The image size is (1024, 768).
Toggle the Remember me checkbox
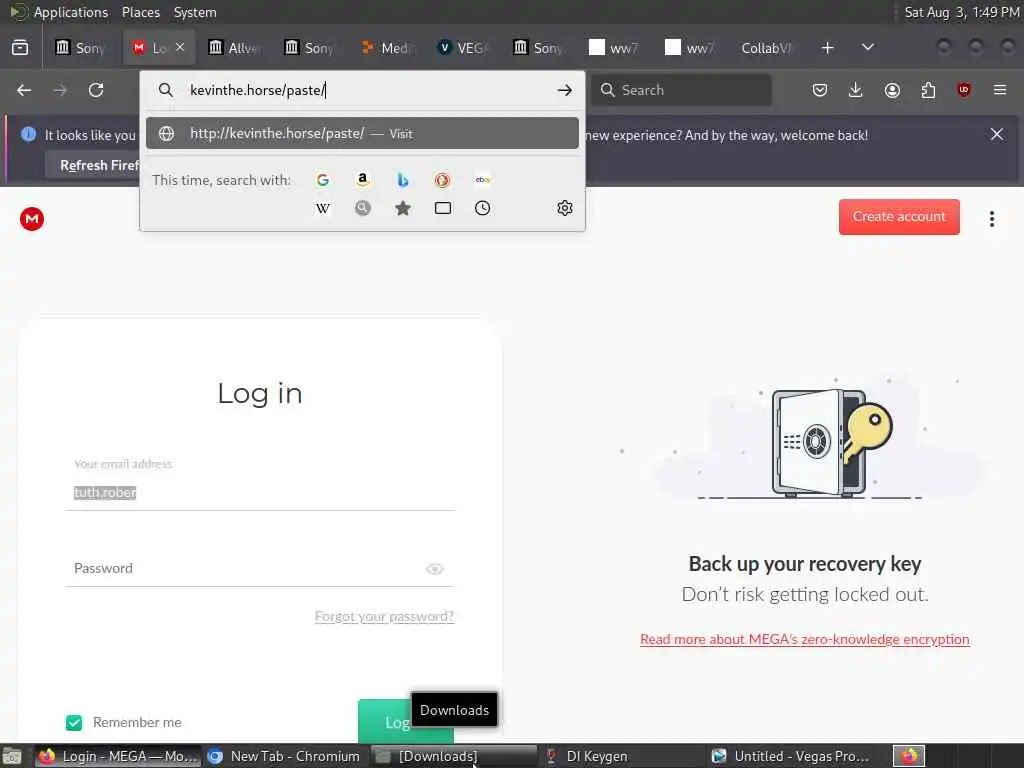(74, 722)
